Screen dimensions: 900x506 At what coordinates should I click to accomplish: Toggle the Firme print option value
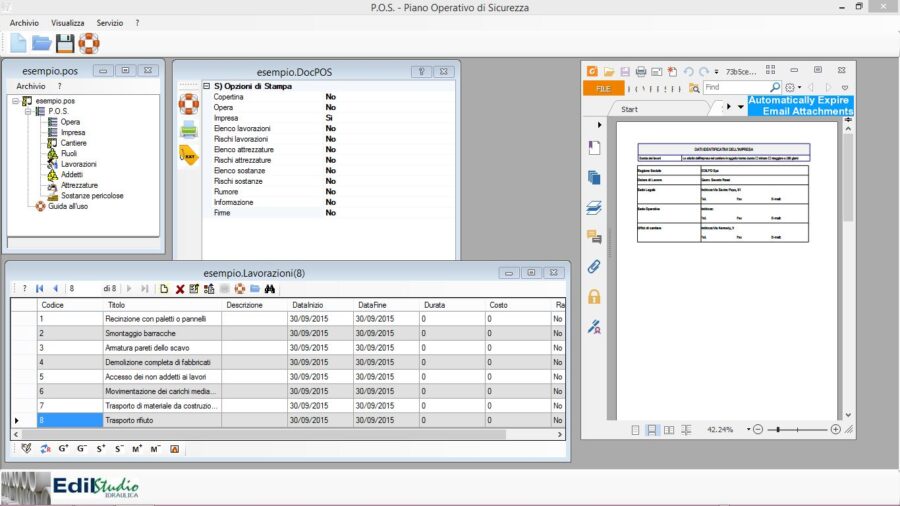point(330,213)
